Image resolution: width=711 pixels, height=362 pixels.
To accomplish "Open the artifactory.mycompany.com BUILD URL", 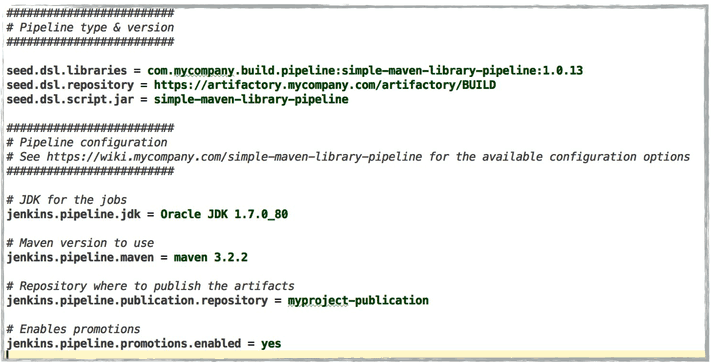I will [x=325, y=85].
